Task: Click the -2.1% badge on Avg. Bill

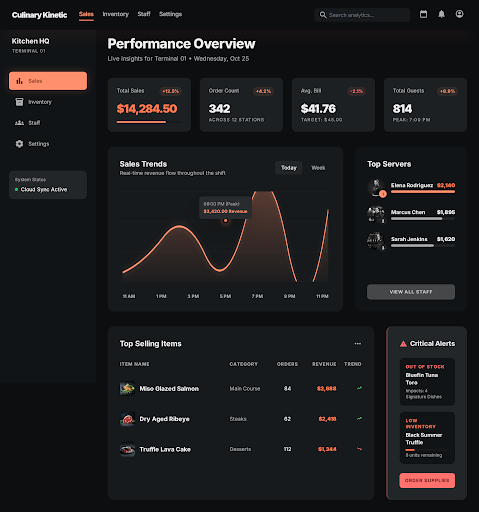Action: pos(356,91)
